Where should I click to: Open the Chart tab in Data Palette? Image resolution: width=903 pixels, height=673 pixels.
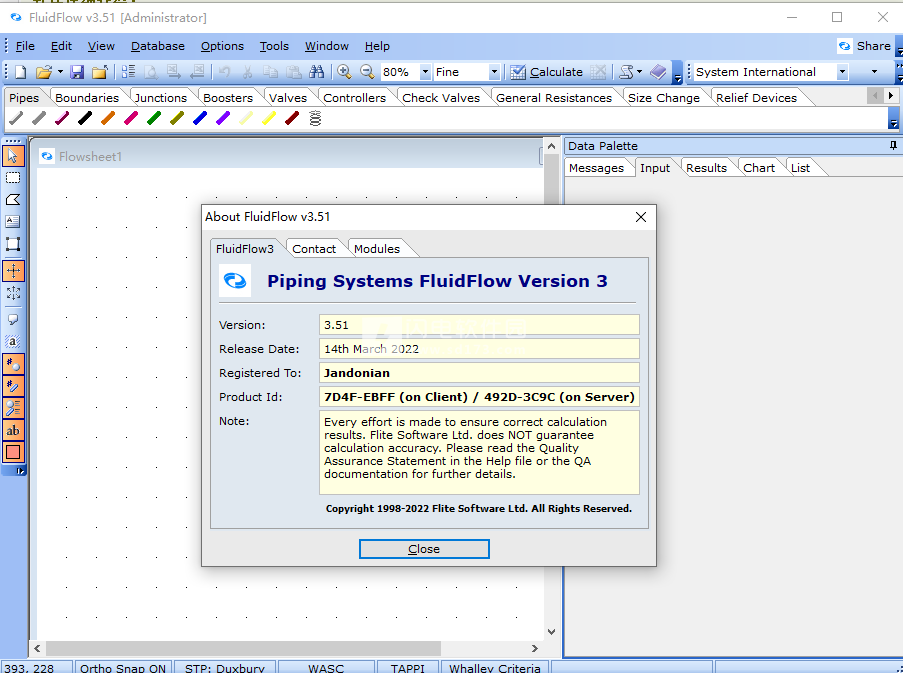tap(759, 168)
